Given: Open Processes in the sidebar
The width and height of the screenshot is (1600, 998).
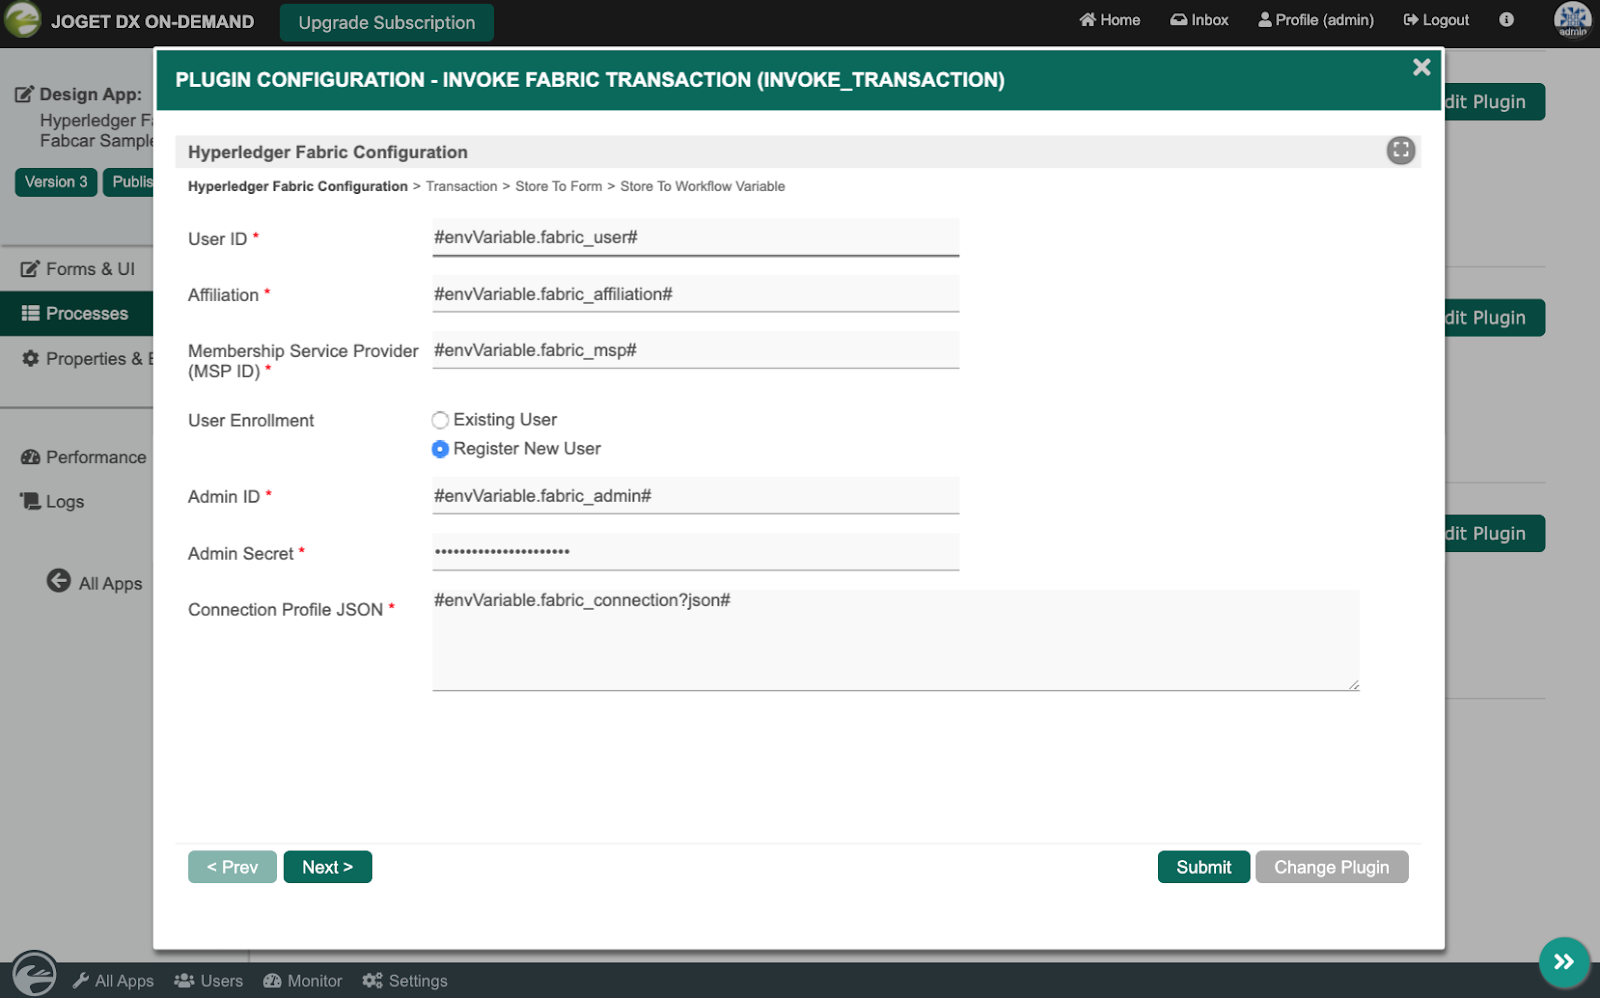Looking at the screenshot, I should (x=76, y=314).
